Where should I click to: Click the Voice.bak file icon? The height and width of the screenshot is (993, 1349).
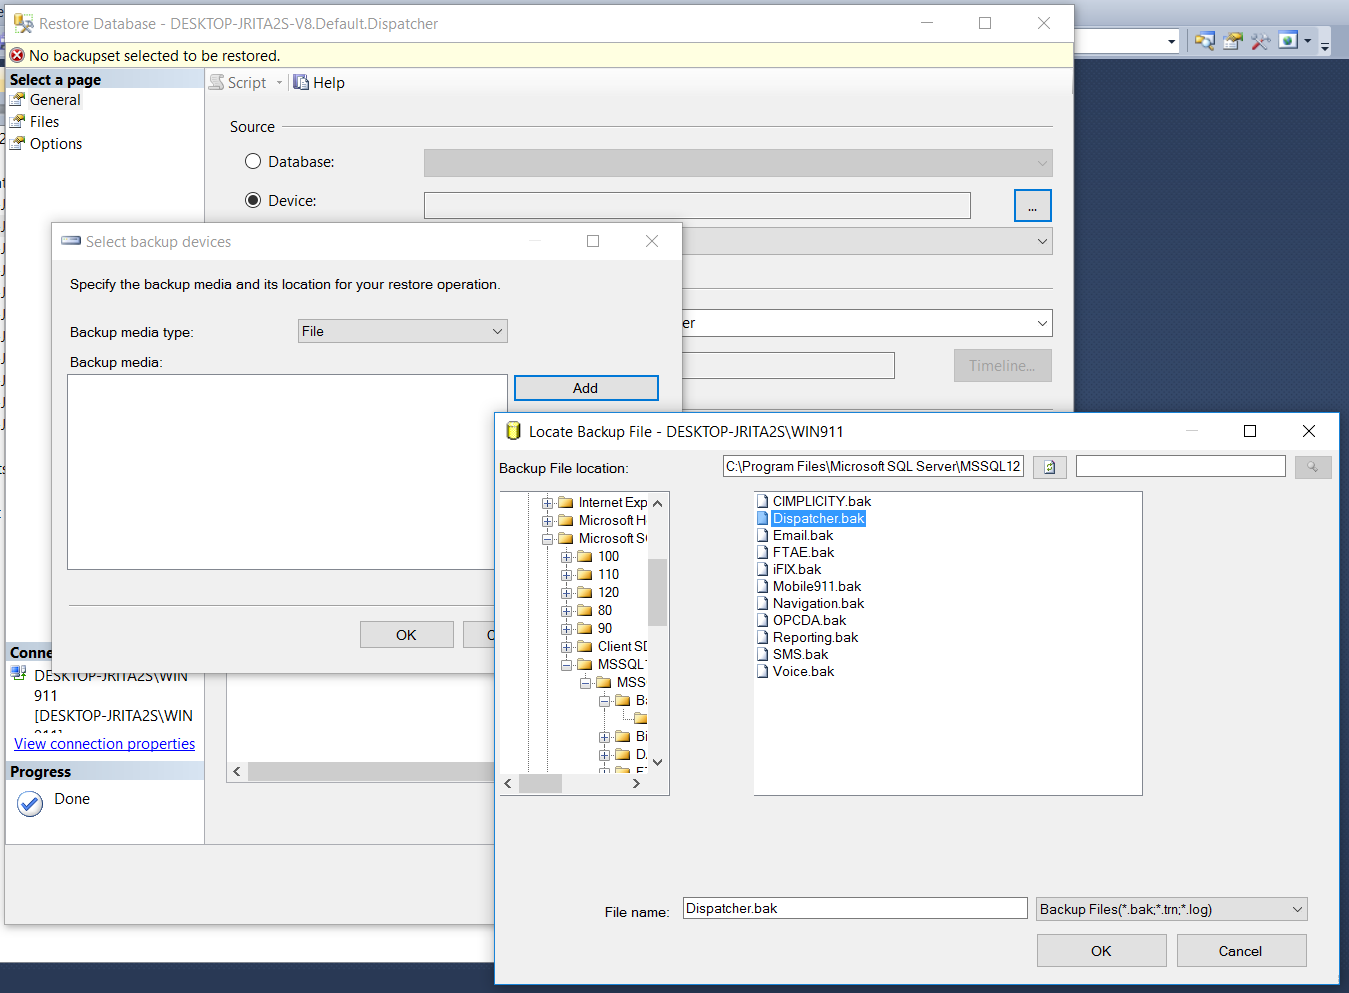(763, 671)
